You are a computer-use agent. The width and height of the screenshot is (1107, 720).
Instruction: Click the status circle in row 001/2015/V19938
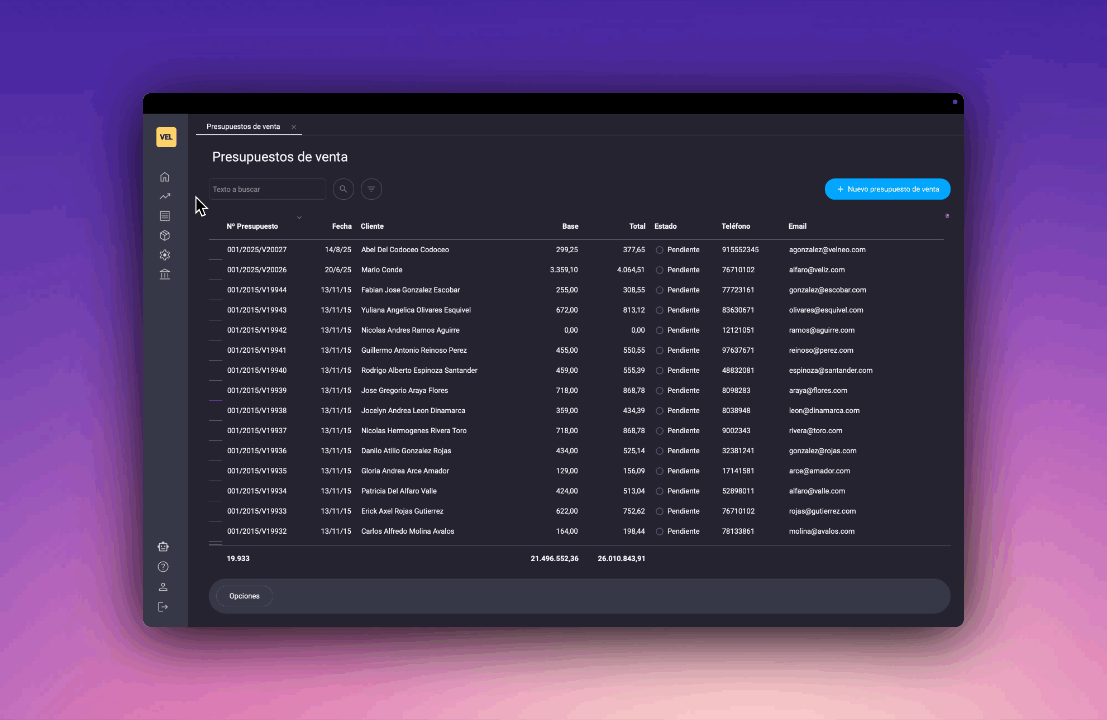point(659,411)
